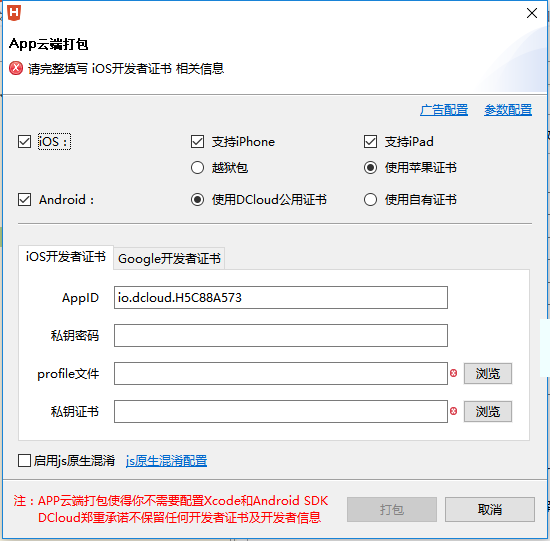Click 浏览 button for profile文件
The image size is (550, 541).
488,374
